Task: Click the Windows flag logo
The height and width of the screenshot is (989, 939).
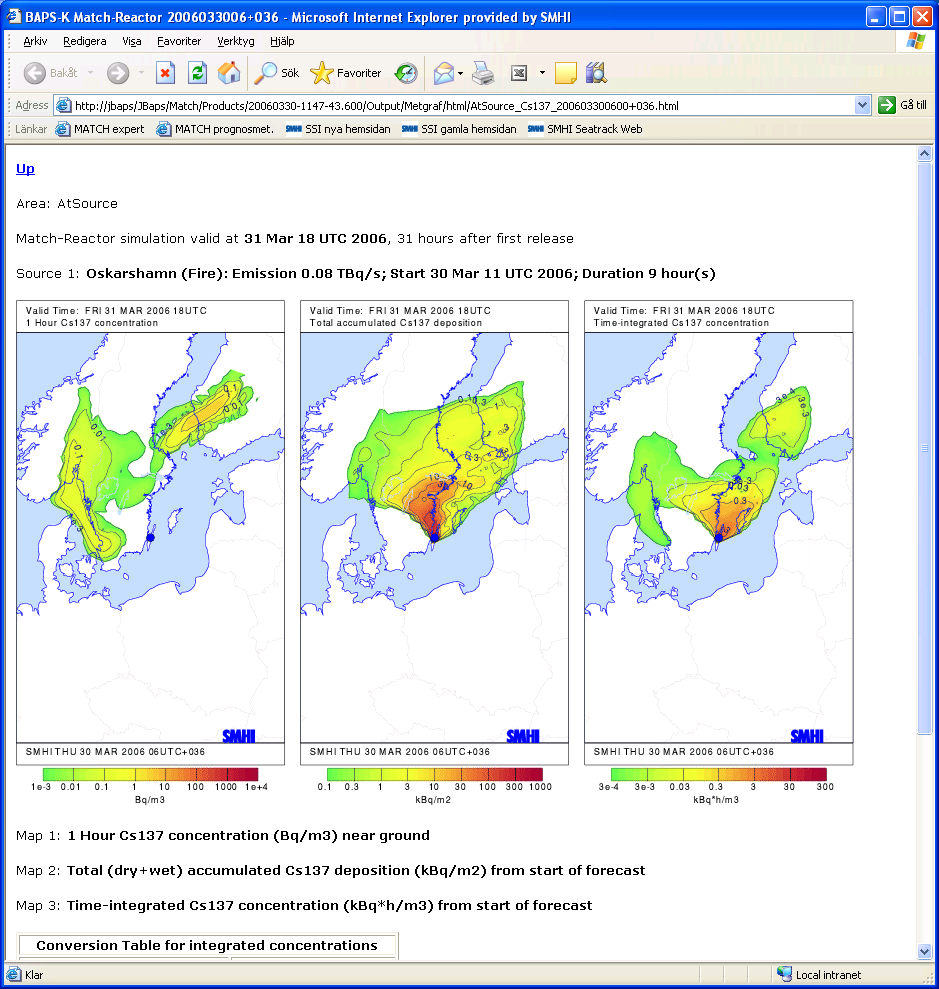Action: 916,42
